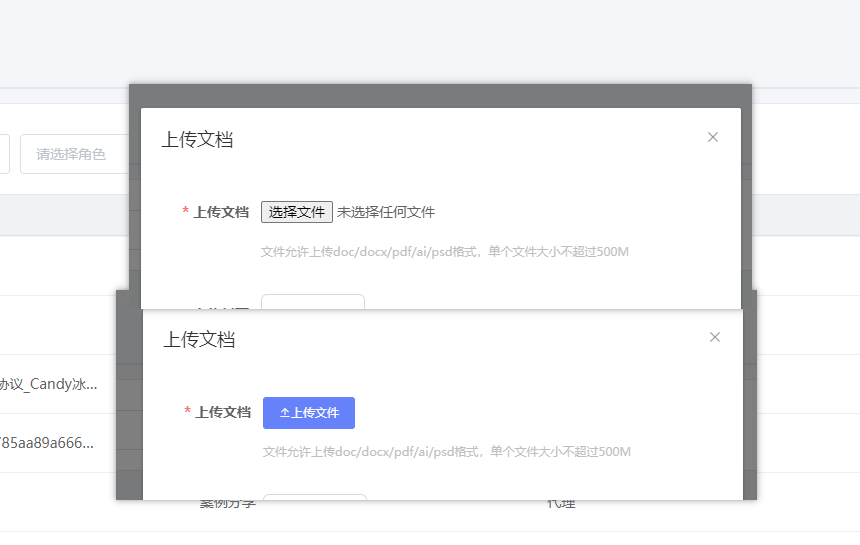Click the 上传文档 field label beside blue button
Image resolution: width=860 pixels, height=545 pixels.
tap(223, 412)
